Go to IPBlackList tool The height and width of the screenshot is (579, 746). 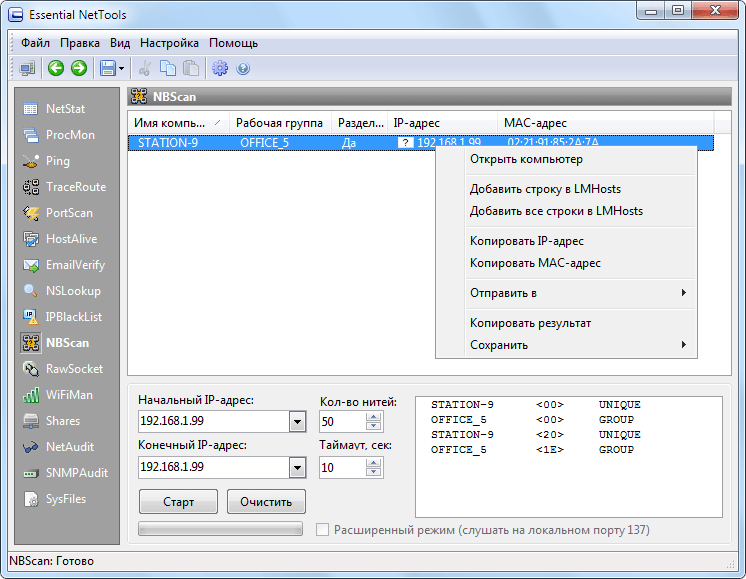tap(62, 317)
